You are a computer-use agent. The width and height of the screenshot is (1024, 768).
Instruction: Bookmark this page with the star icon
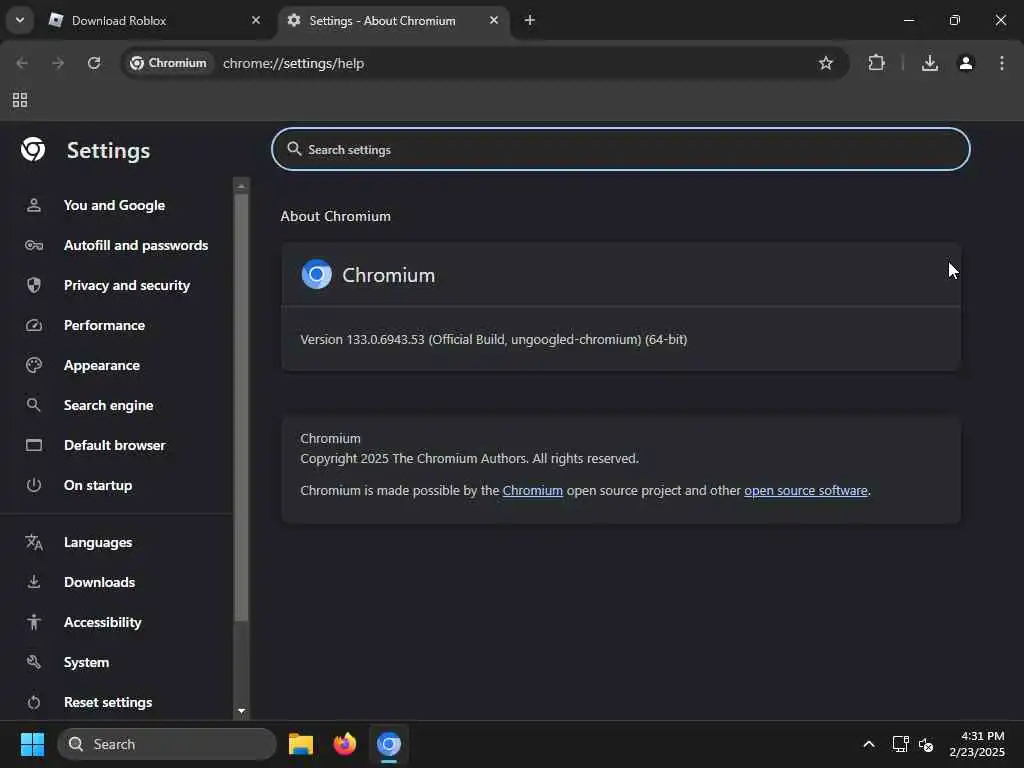point(825,63)
